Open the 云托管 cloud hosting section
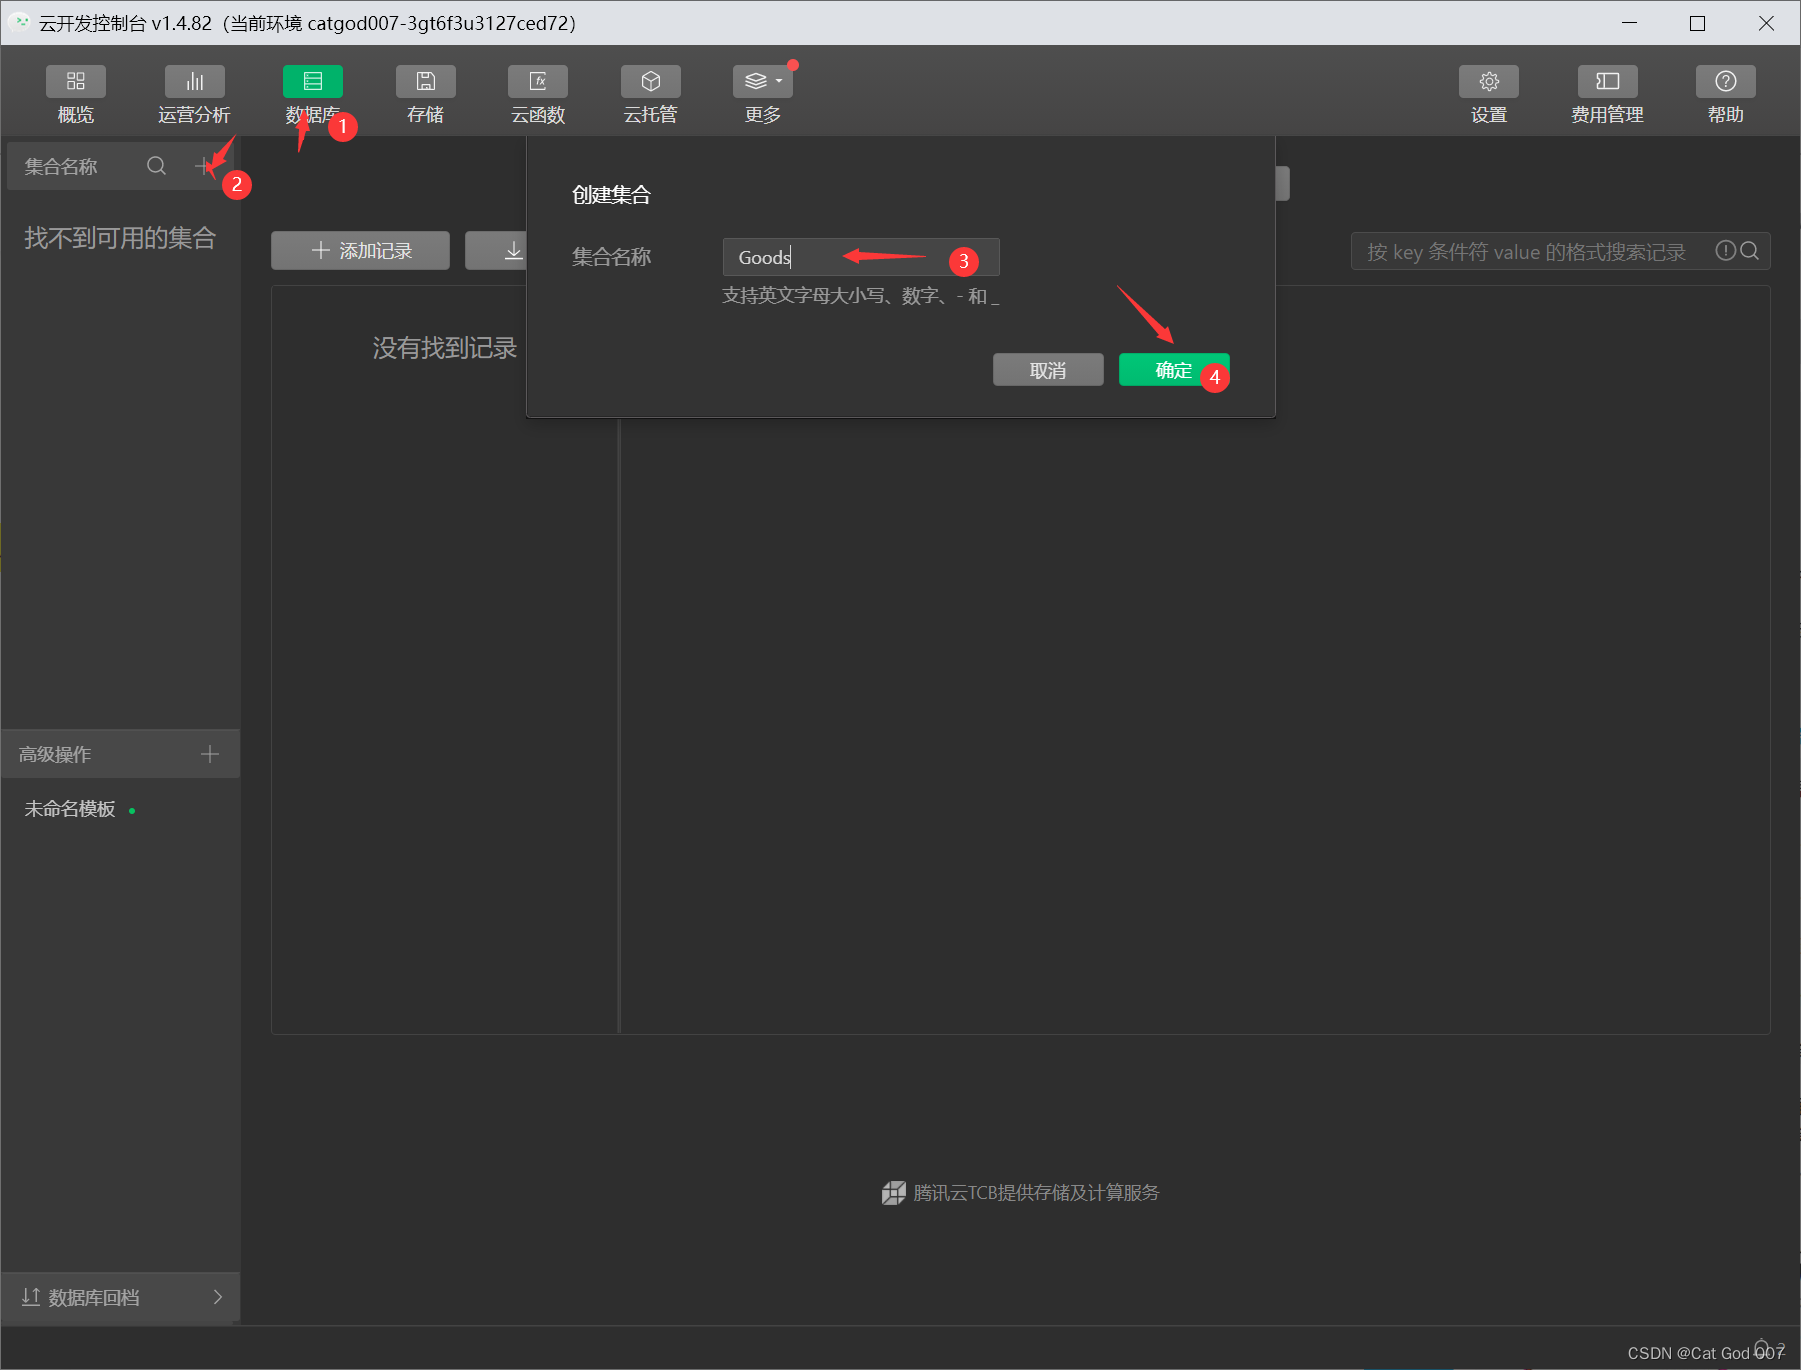The width and height of the screenshot is (1801, 1370). (650, 95)
